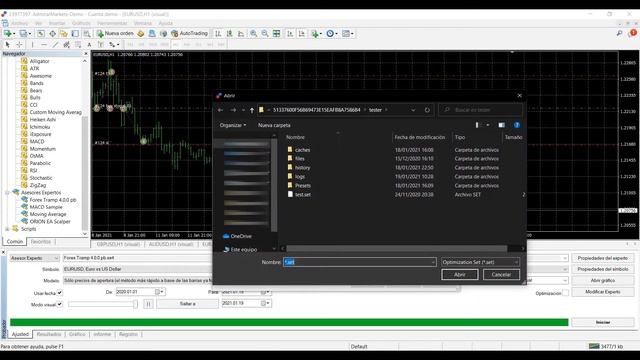640x360 pixels.
Task: Click the refresh icon in the address bar
Action: coord(427,110)
